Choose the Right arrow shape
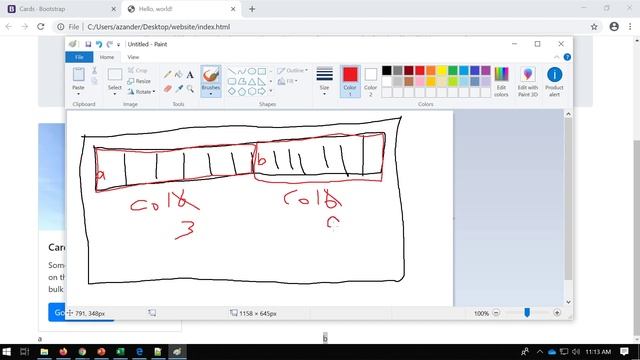The width and height of the screenshot is (640, 360). coord(262,91)
